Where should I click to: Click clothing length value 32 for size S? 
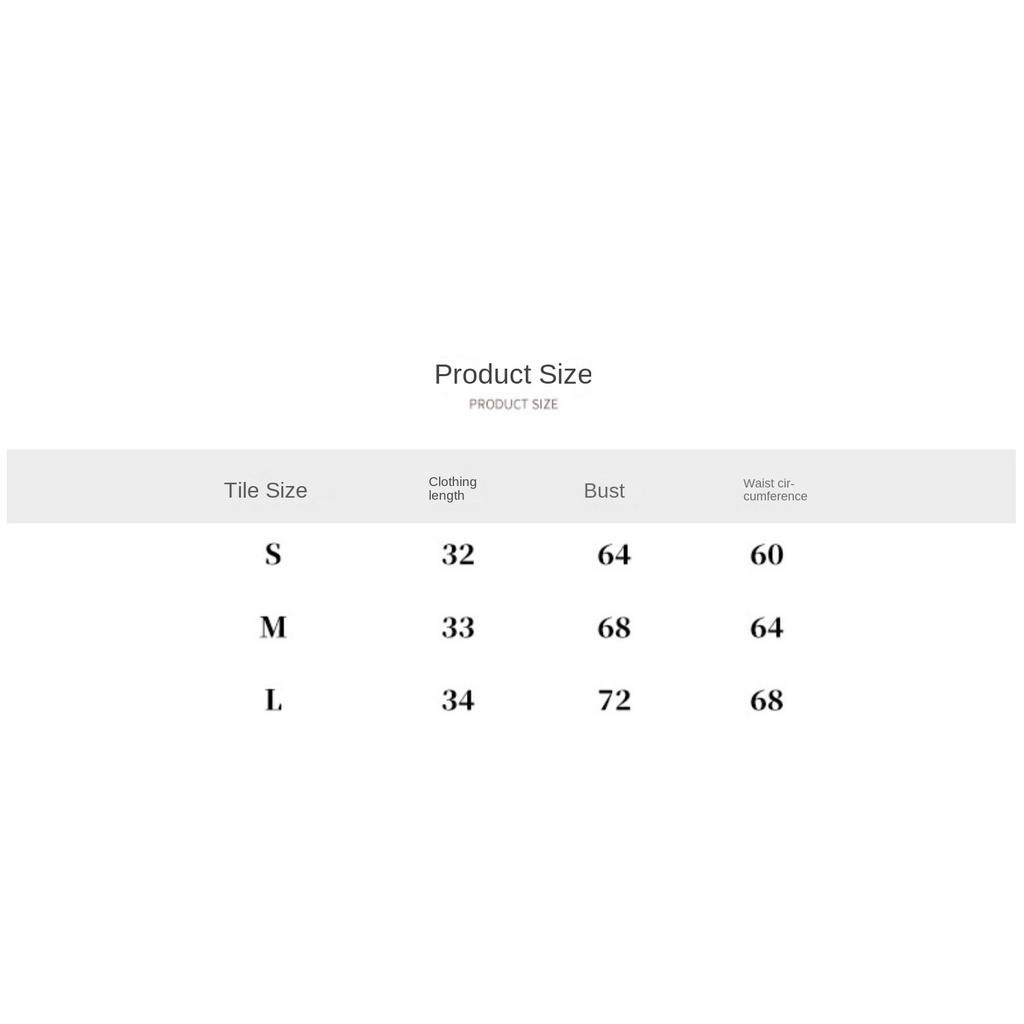[458, 554]
